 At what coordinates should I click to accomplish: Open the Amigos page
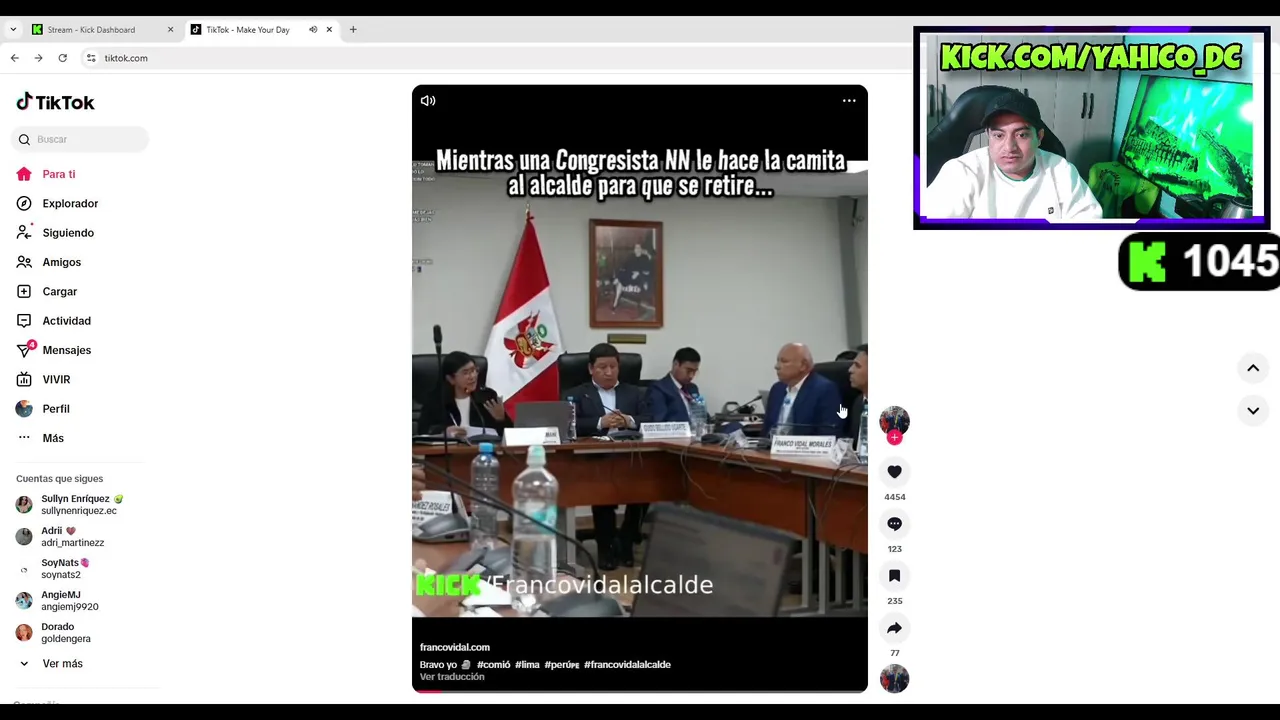click(61, 262)
